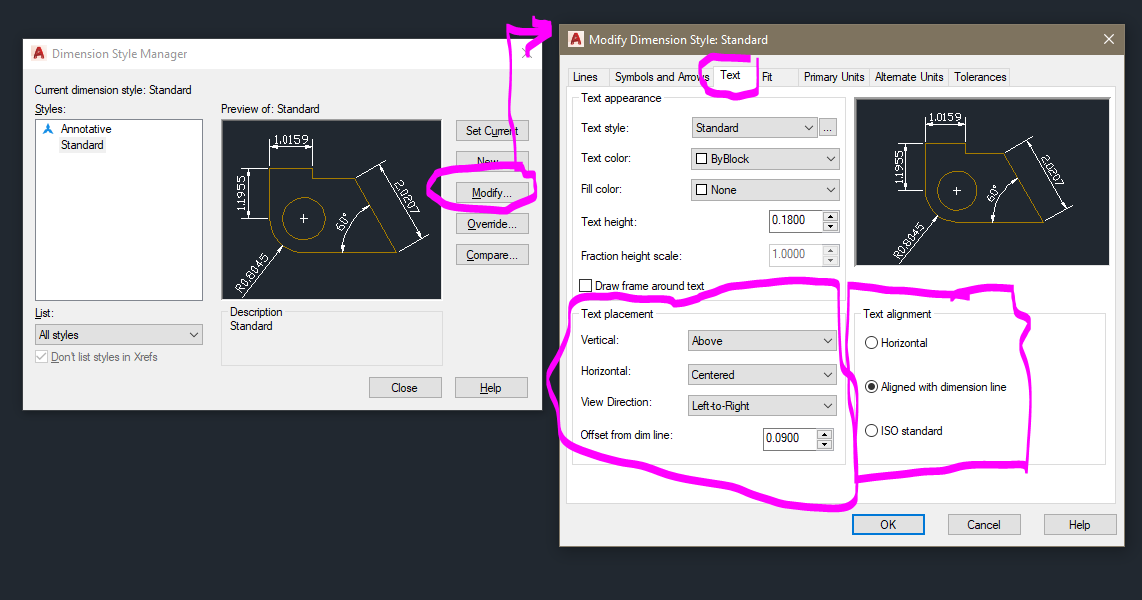The width and height of the screenshot is (1142, 600).
Task: Click the Override button
Action: (x=491, y=223)
